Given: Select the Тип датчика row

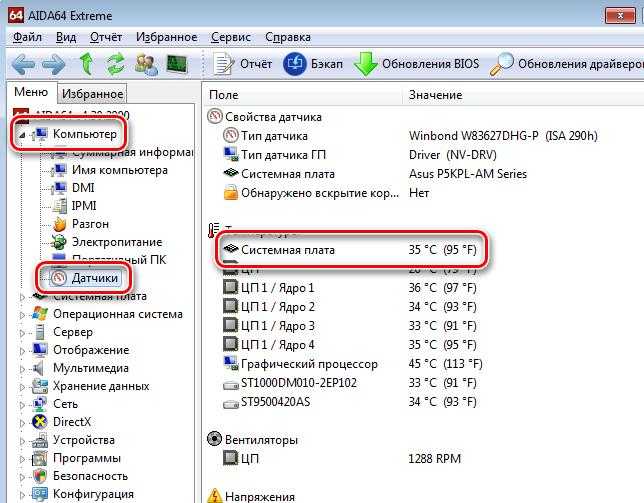Looking at the screenshot, I should click(x=411, y=136).
